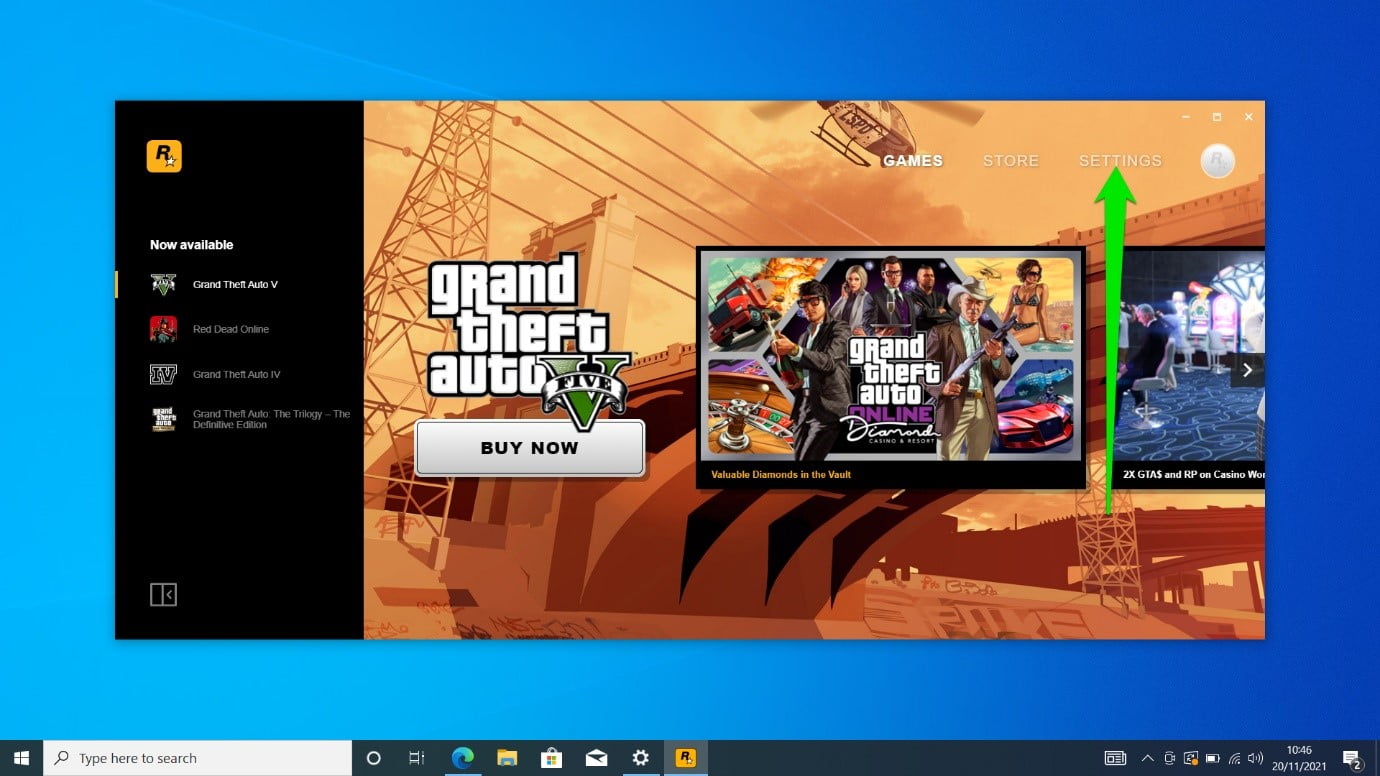This screenshot has height=776, width=1380.
Task: Launch Microsoft Edge from the taskbar
Action: [462, 758]
